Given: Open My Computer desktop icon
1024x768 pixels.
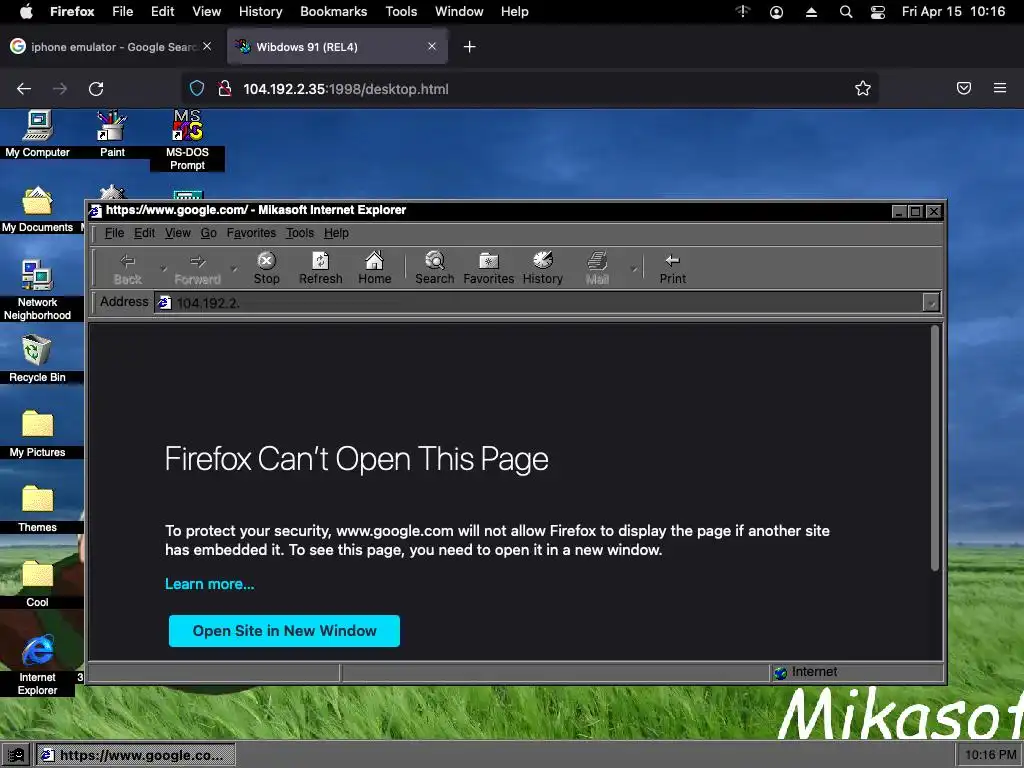Looking at the screenshot, I should point(37,134).
